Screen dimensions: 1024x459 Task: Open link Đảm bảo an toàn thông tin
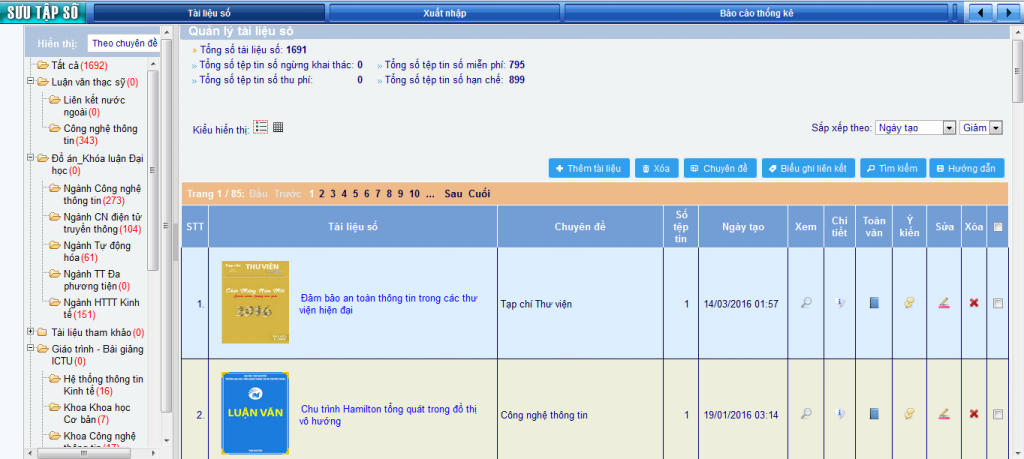click(x=389, y=304)
